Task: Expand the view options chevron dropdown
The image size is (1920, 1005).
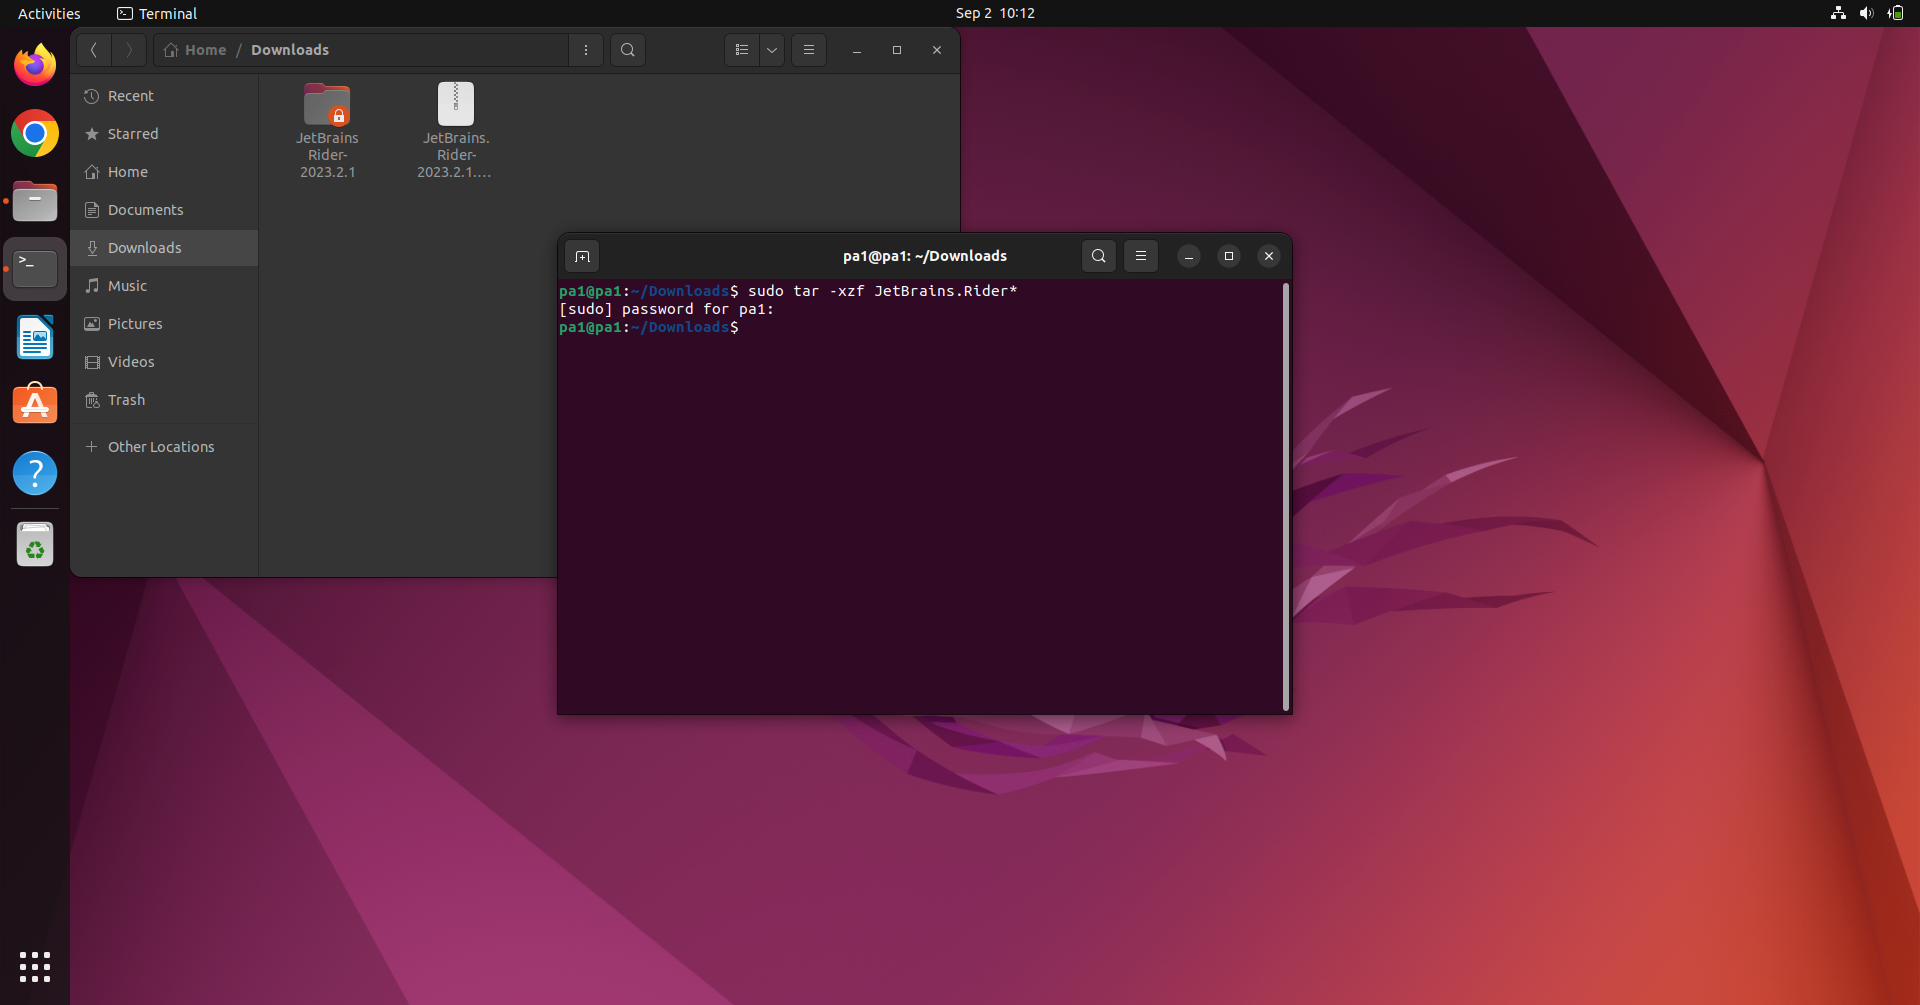Action: [771, 50]
